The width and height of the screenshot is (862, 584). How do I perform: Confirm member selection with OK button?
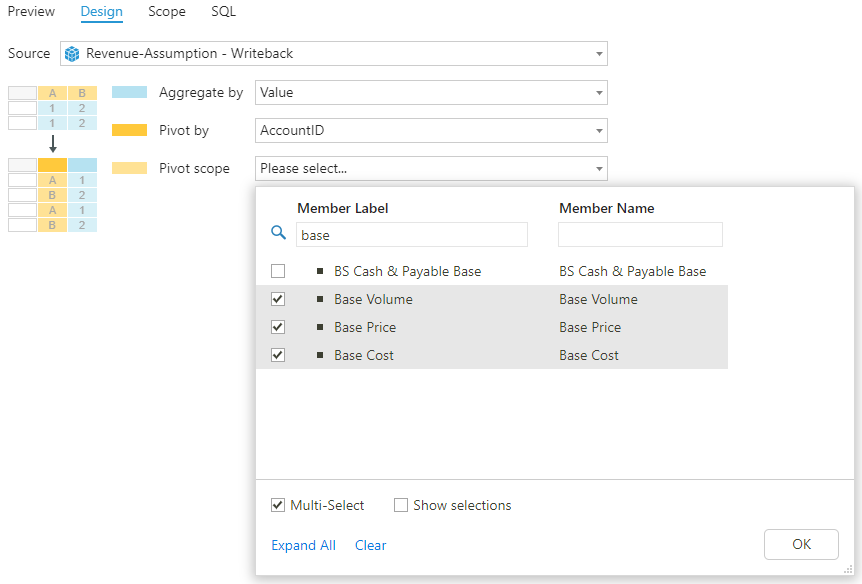800,544
